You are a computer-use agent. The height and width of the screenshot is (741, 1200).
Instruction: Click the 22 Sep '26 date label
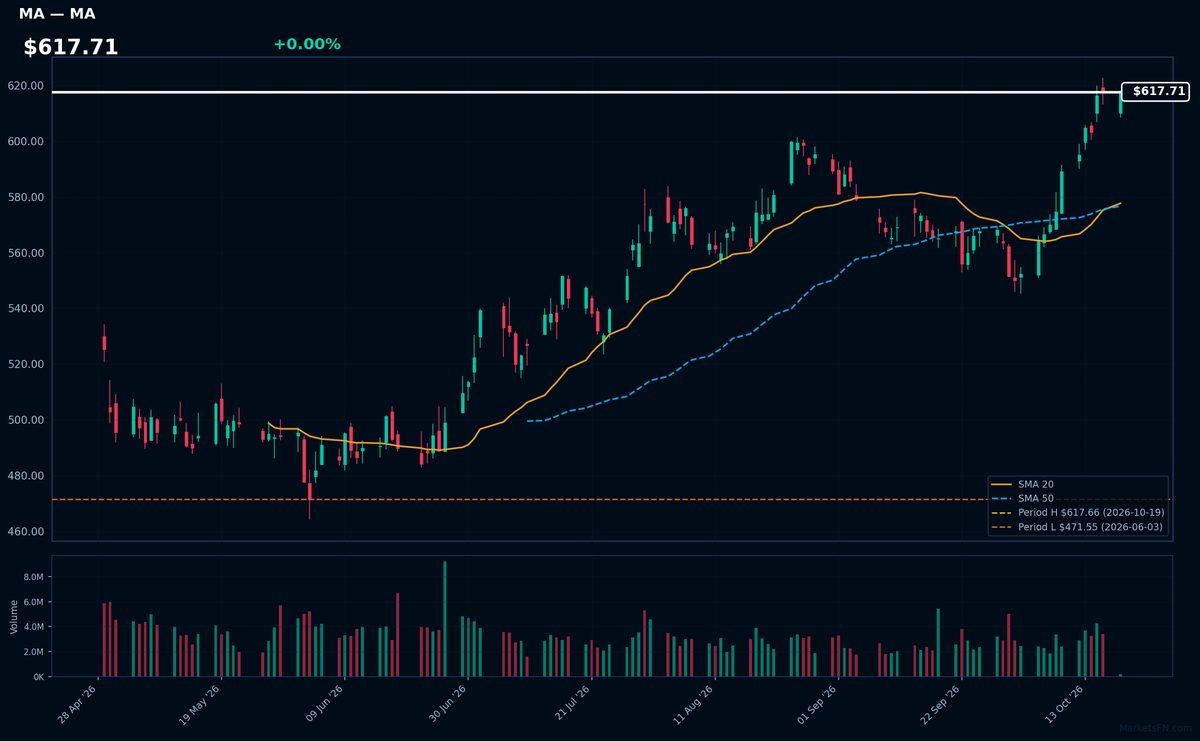coord(940,704)
